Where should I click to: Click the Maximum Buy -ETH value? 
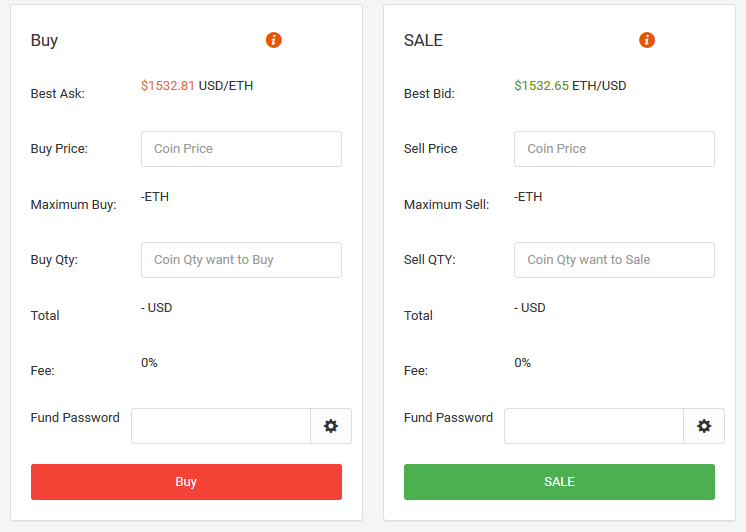pos(155,197)
